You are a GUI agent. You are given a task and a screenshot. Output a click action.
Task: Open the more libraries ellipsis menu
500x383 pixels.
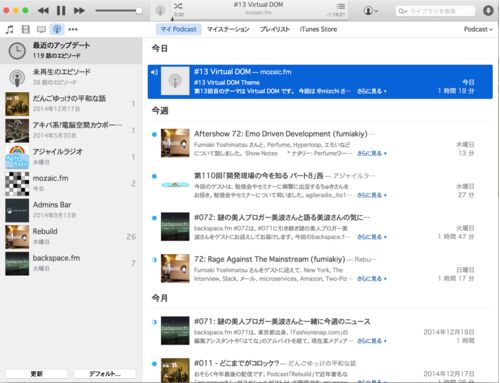click(73, 29)
